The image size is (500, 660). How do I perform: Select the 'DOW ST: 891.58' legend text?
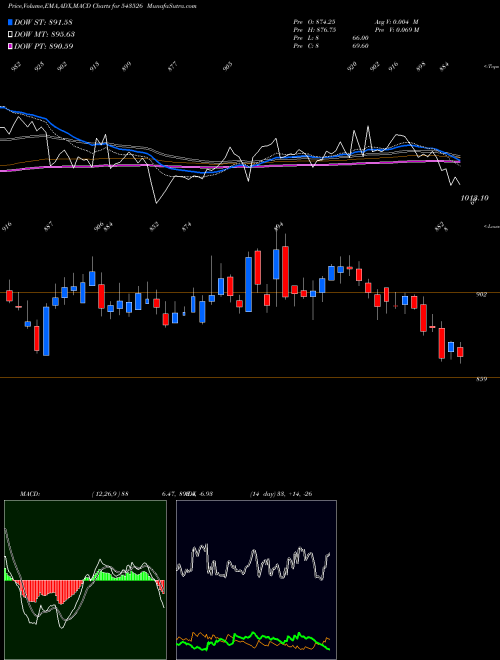44,22
